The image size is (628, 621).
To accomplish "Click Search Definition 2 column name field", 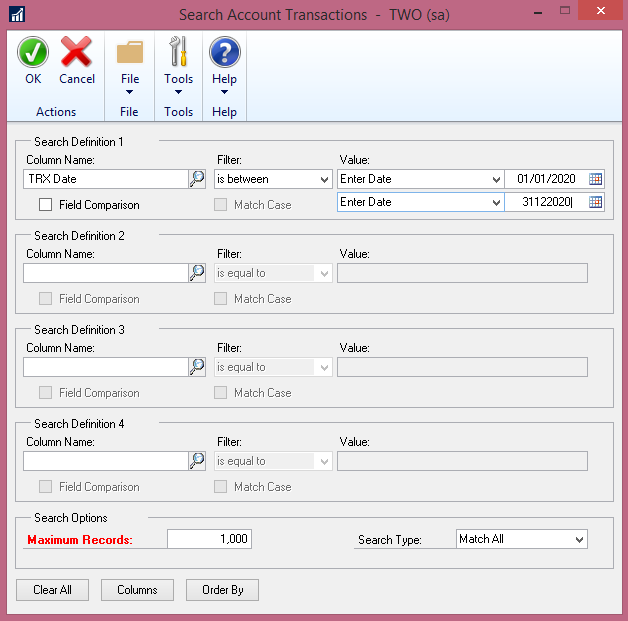I will pos(106,273).
